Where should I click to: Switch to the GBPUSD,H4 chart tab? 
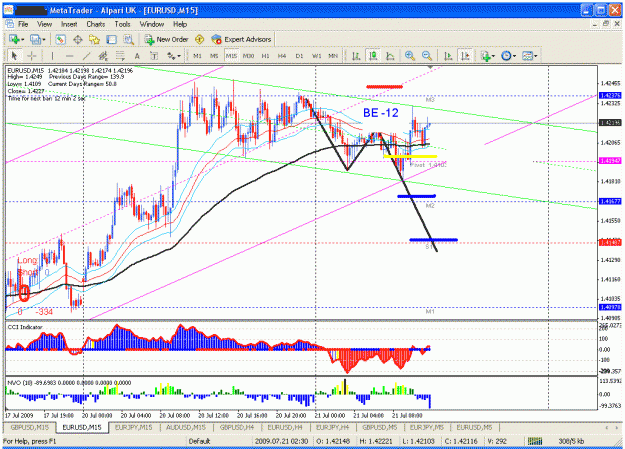[237, 427]
